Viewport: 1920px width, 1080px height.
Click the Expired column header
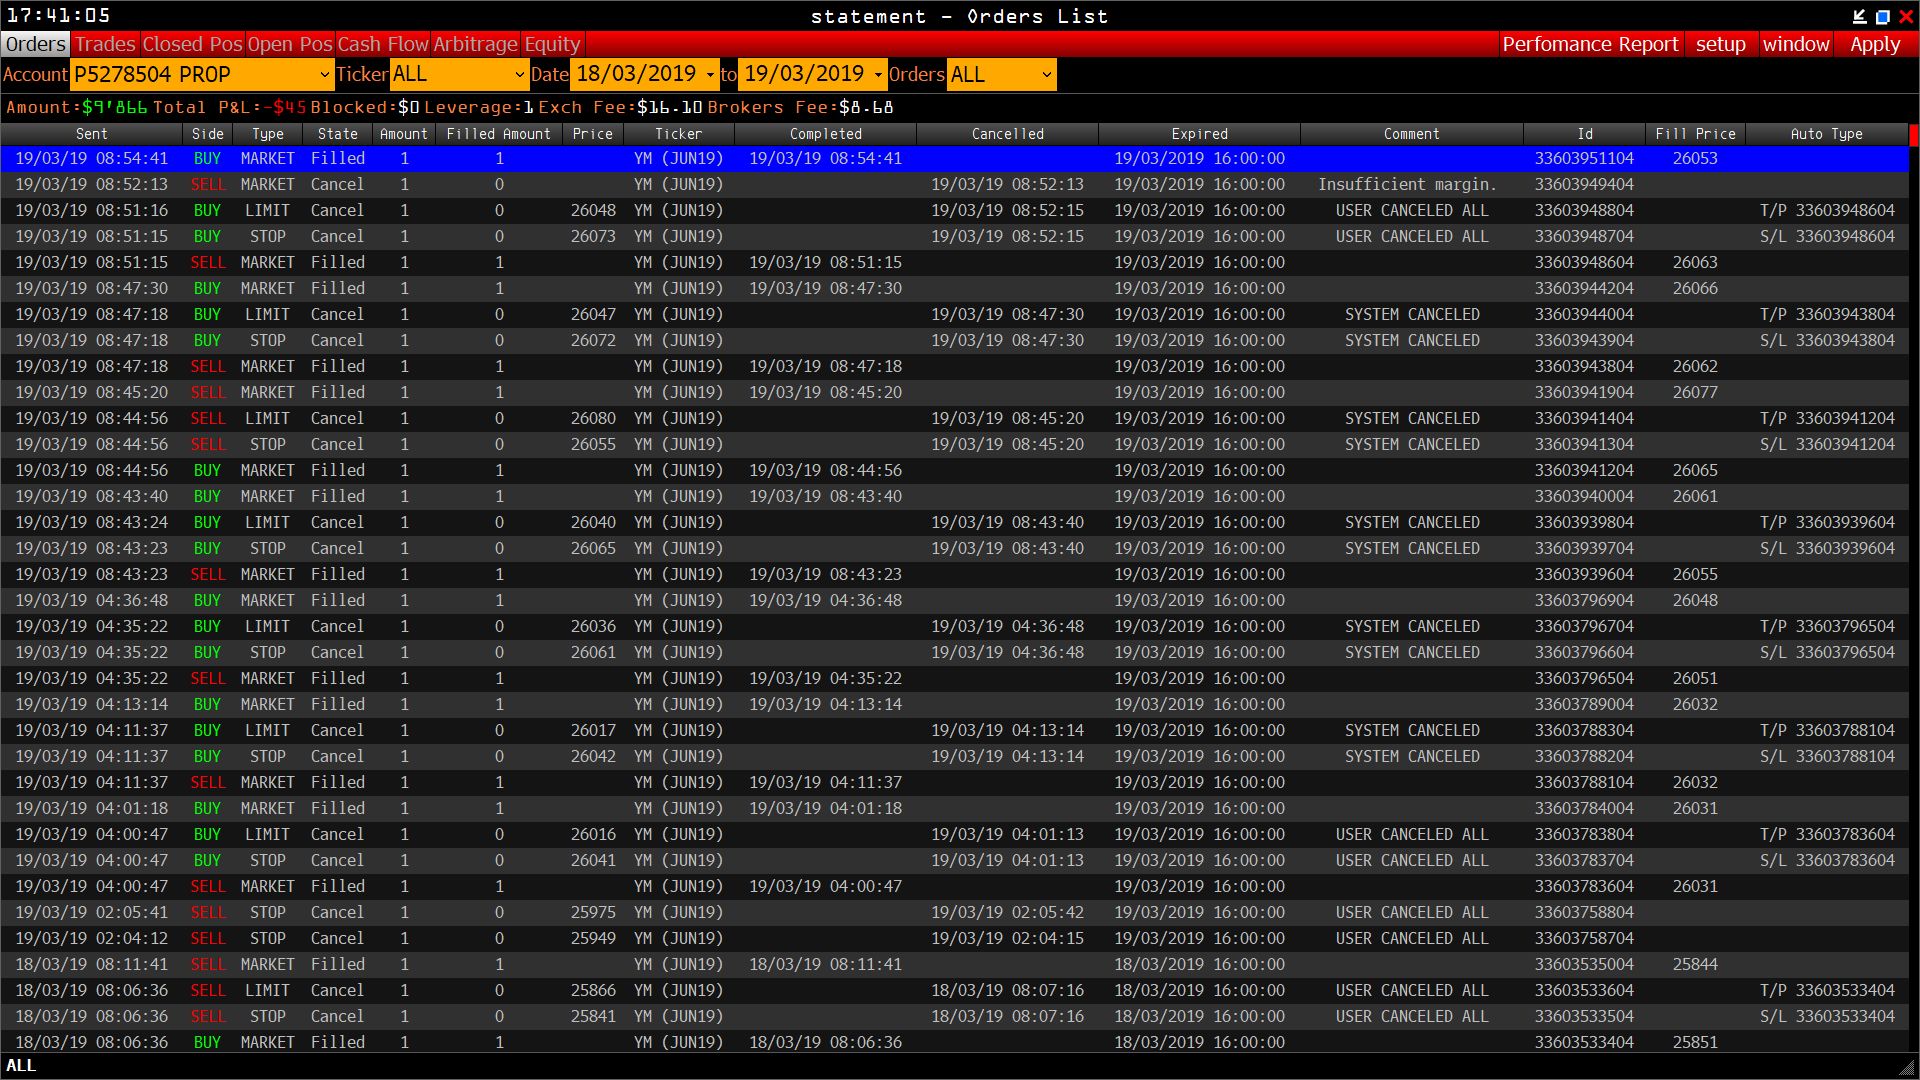coord(1200,134)
